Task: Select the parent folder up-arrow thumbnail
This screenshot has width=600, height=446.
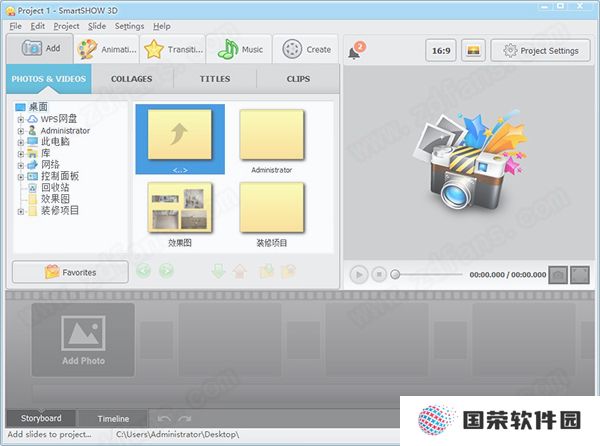Action: click(180, 139)
